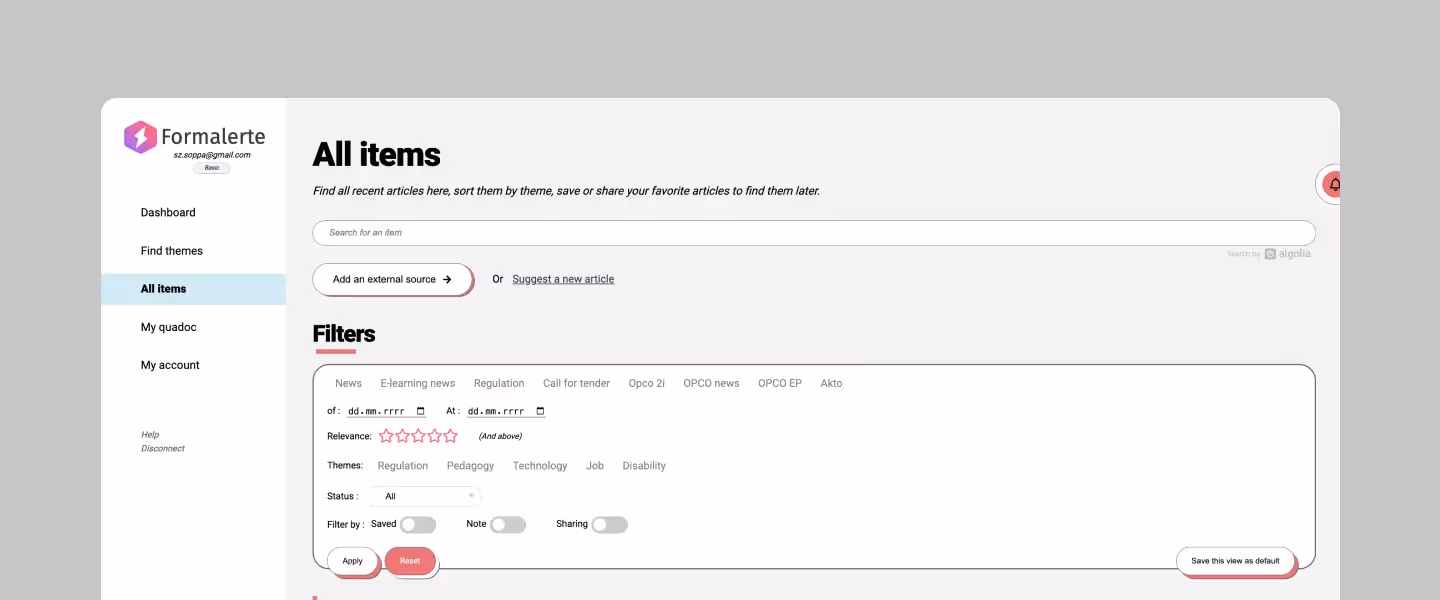This screenshot has height=600, width=1440.
Task: Open the 'of' date calendar icon
Action: (422, 410)
